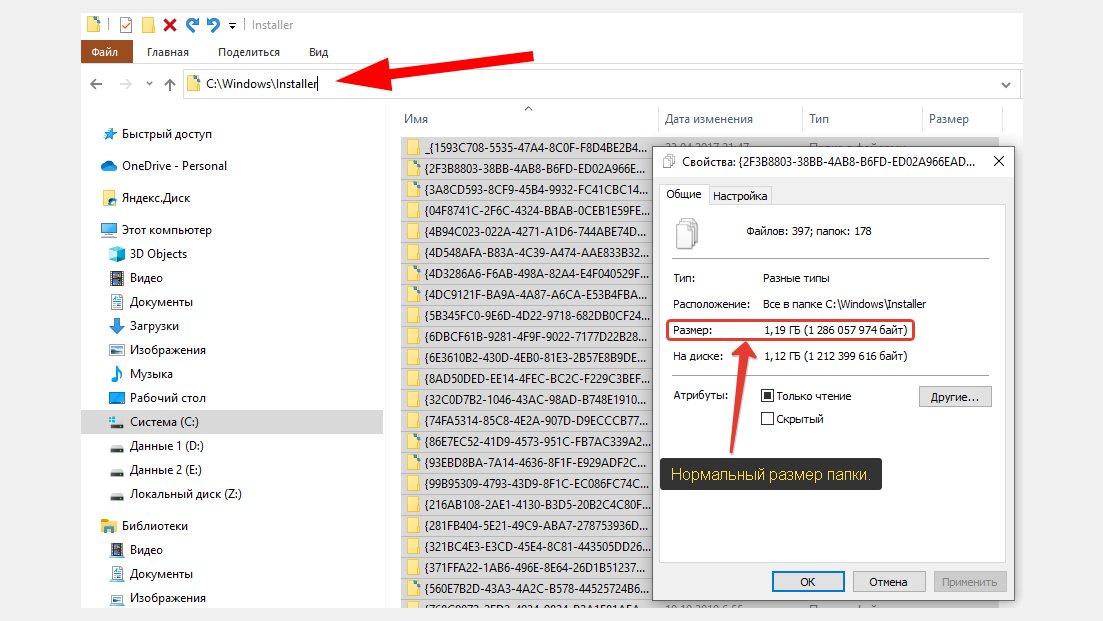Click the red Delete icon in the title bar
Screen dimensions: 1103x621
[170, 24]
